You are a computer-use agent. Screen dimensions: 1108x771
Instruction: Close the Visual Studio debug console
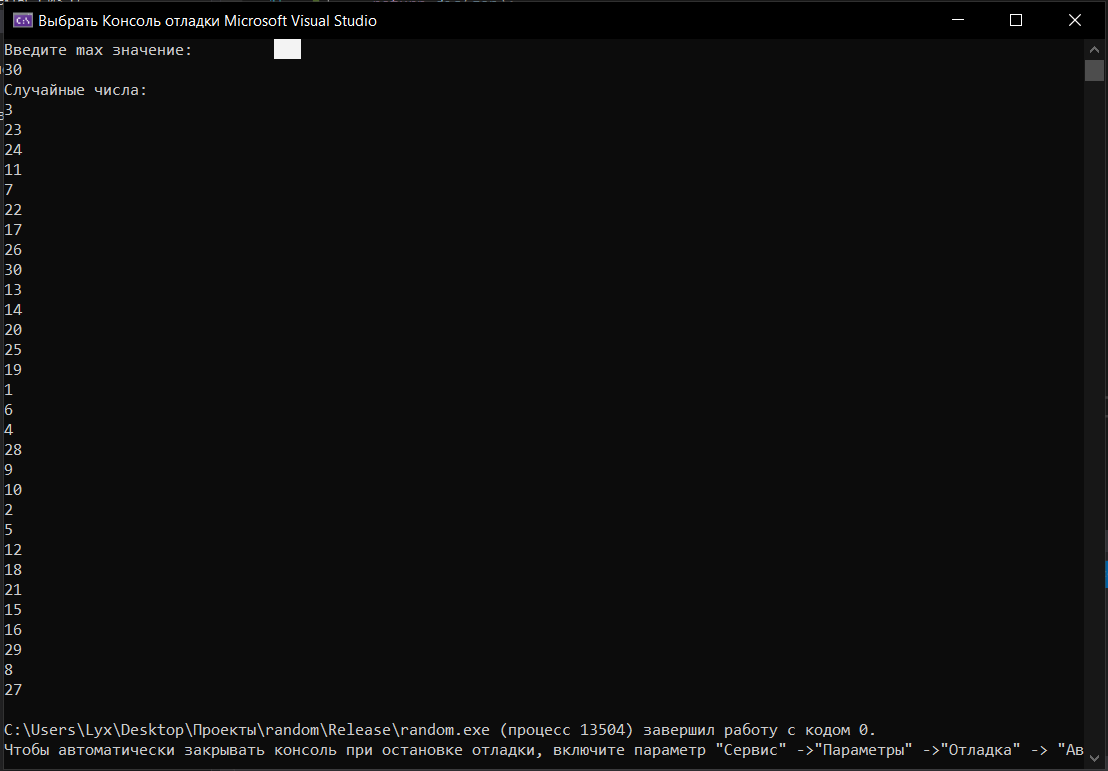tap(1075, 20)
